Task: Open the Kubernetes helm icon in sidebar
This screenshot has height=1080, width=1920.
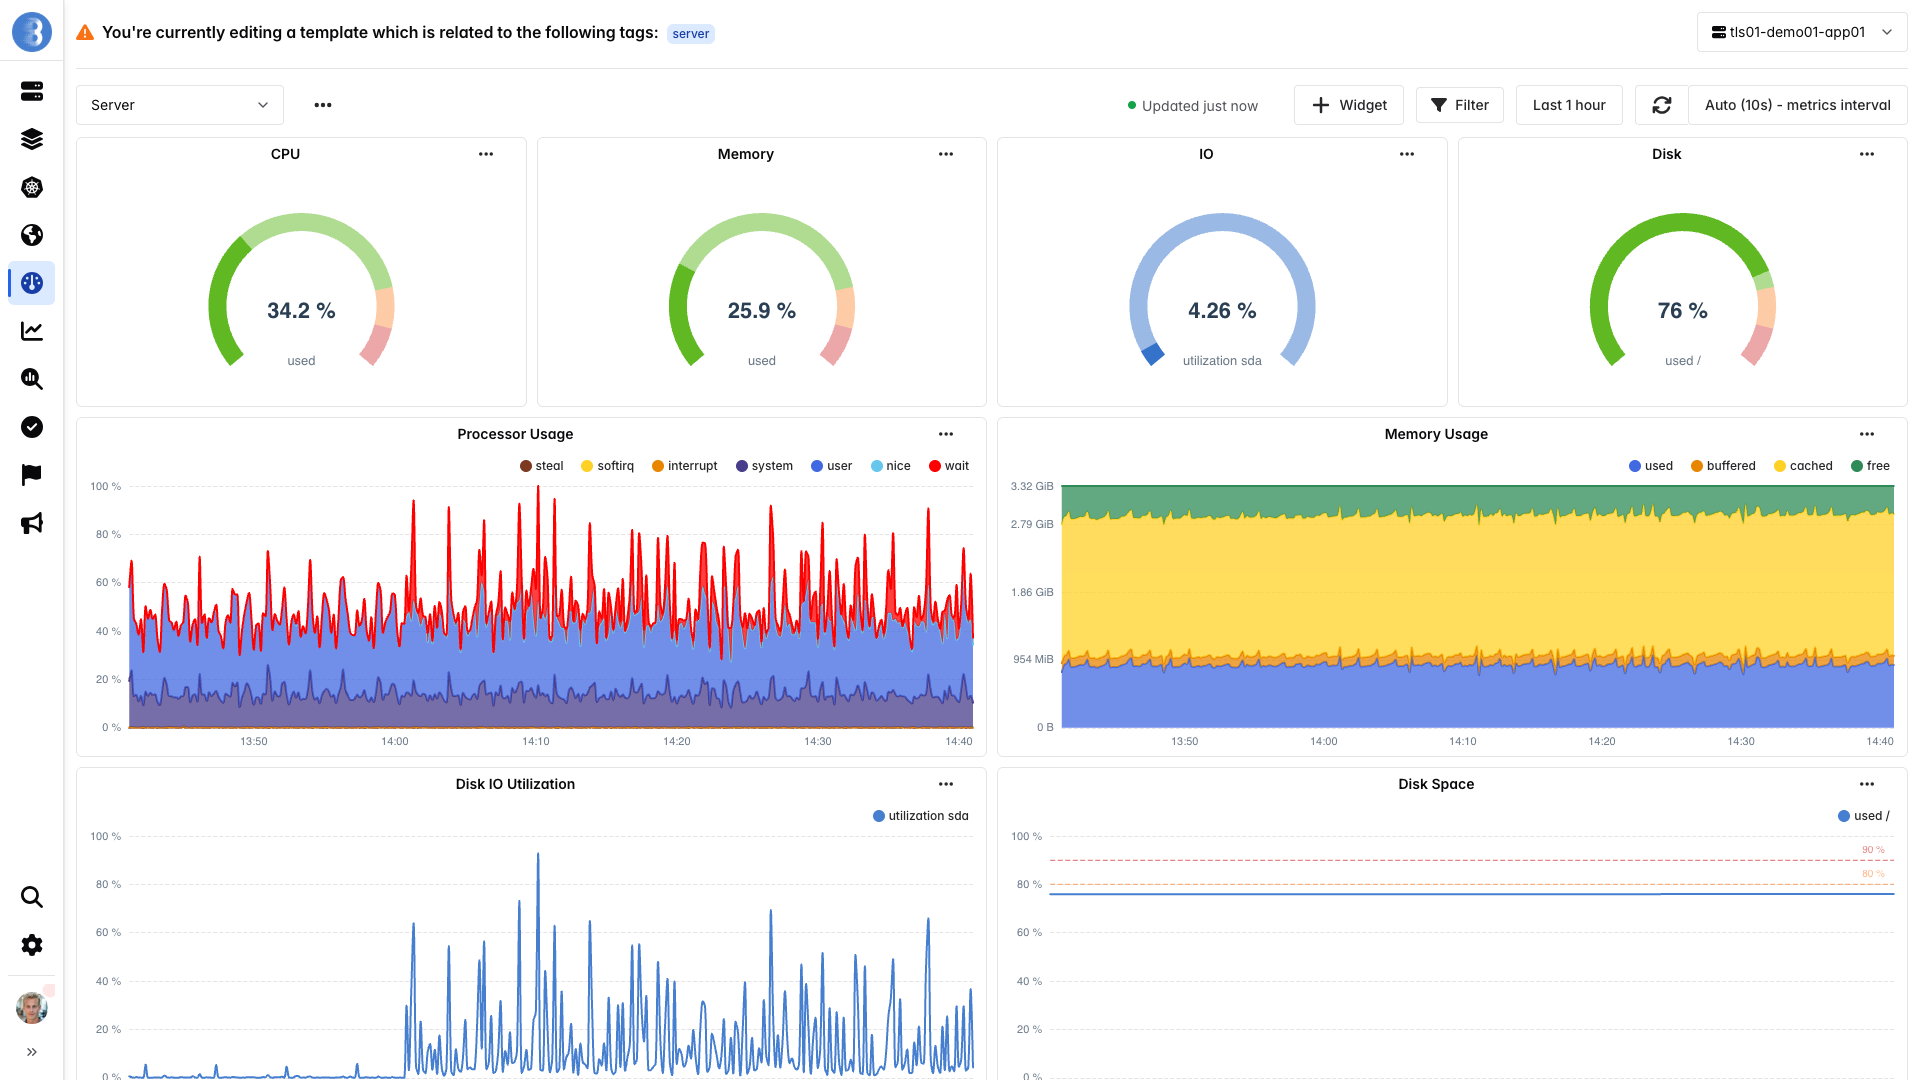Action: click(x=32, y=187)
